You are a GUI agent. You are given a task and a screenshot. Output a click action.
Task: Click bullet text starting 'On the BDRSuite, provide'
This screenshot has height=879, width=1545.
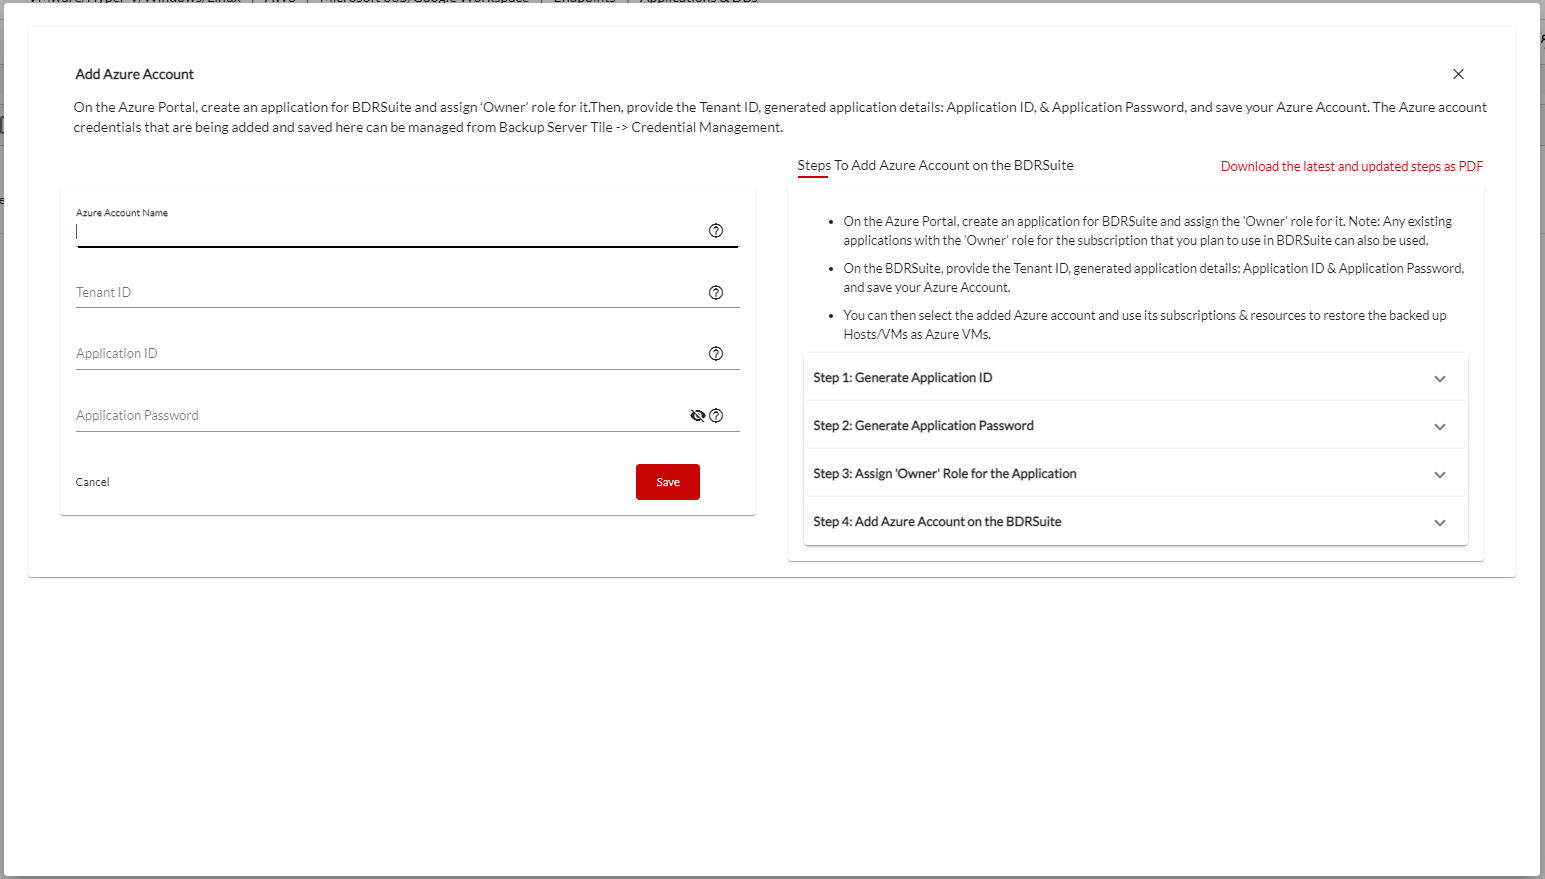point(1153,278)
